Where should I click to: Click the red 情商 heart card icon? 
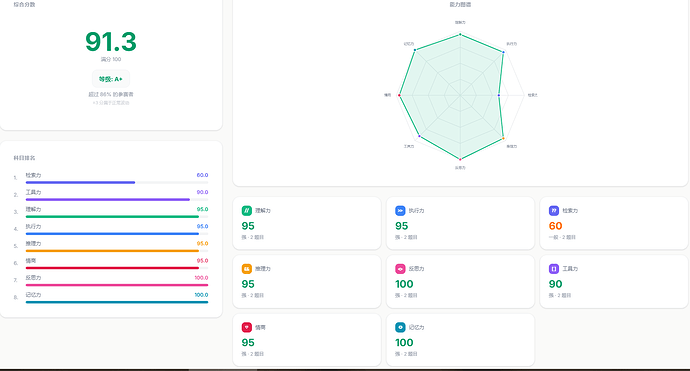pos(246,327)
